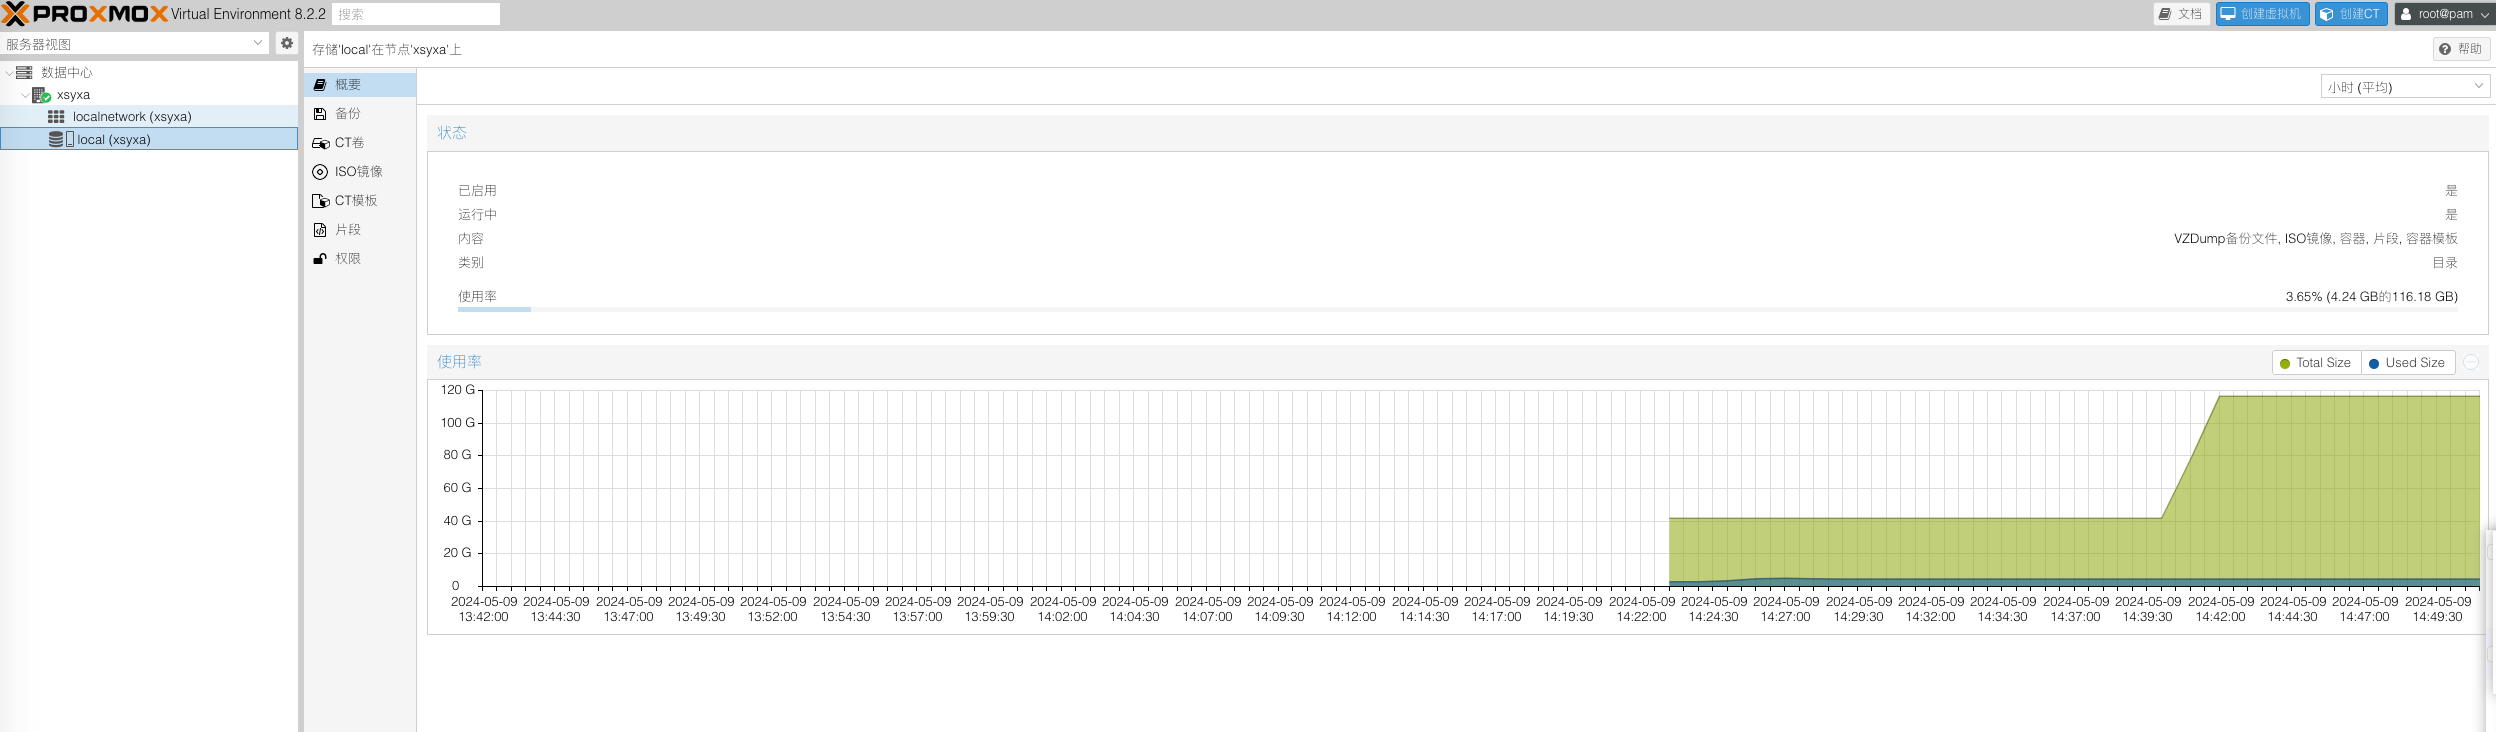Click the 权限 unlock icon
This screenshot has width=2496, height=732.
point(320,259)
